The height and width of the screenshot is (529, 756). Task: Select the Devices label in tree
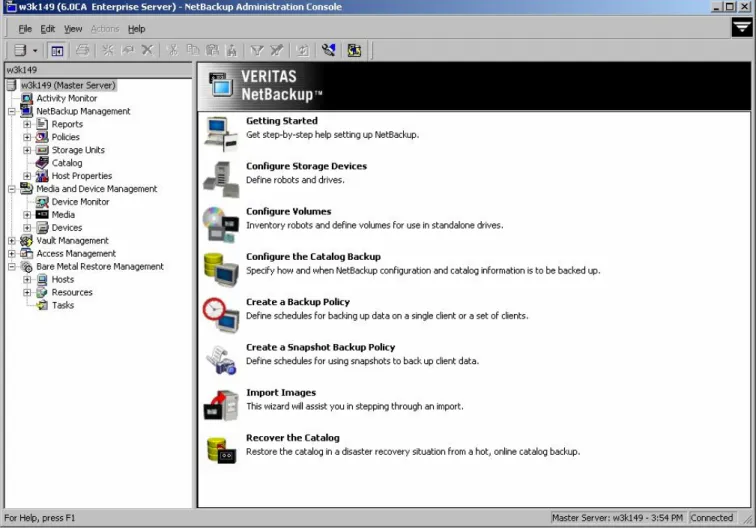pyautogui.click(x=67, y=228)
